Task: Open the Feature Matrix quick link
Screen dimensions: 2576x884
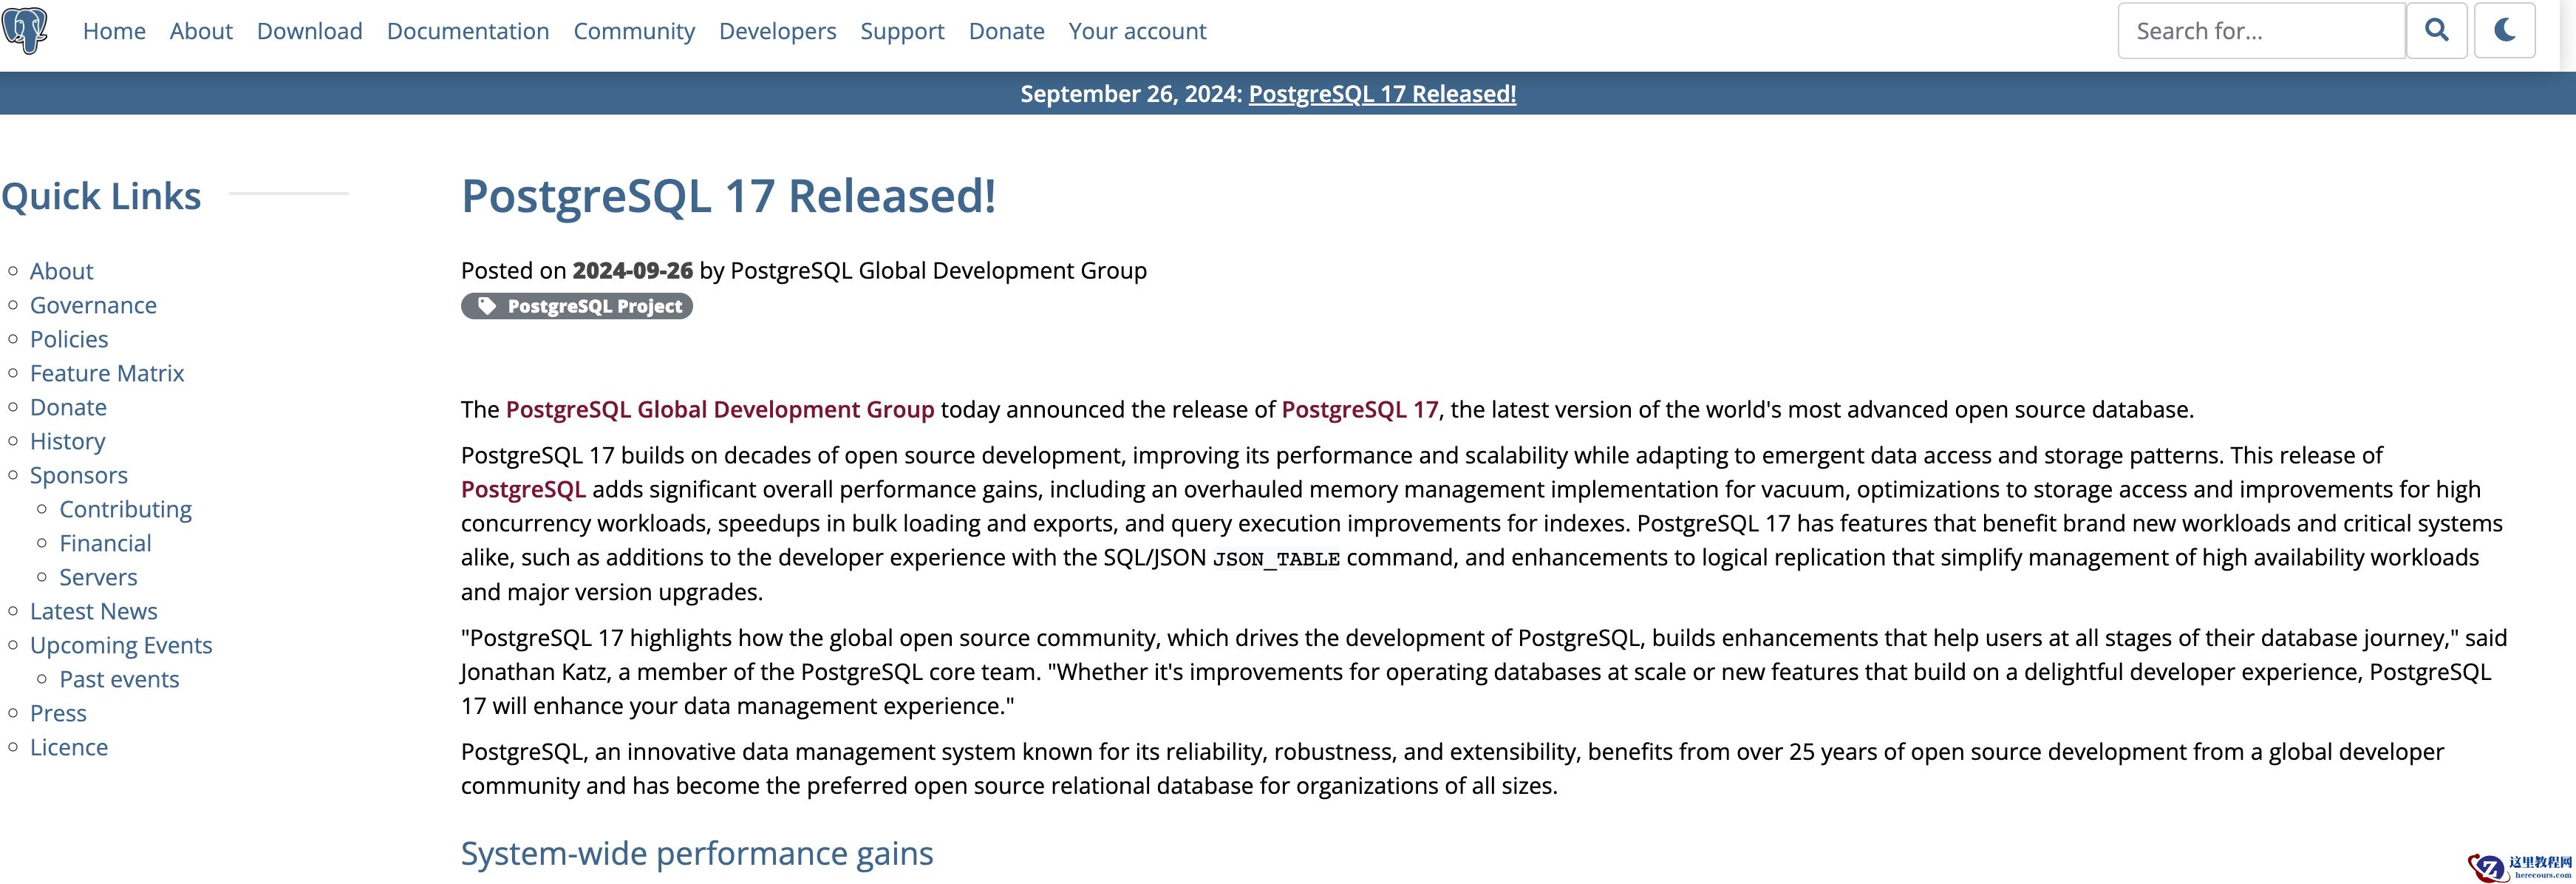Action: tap(107, 373)
